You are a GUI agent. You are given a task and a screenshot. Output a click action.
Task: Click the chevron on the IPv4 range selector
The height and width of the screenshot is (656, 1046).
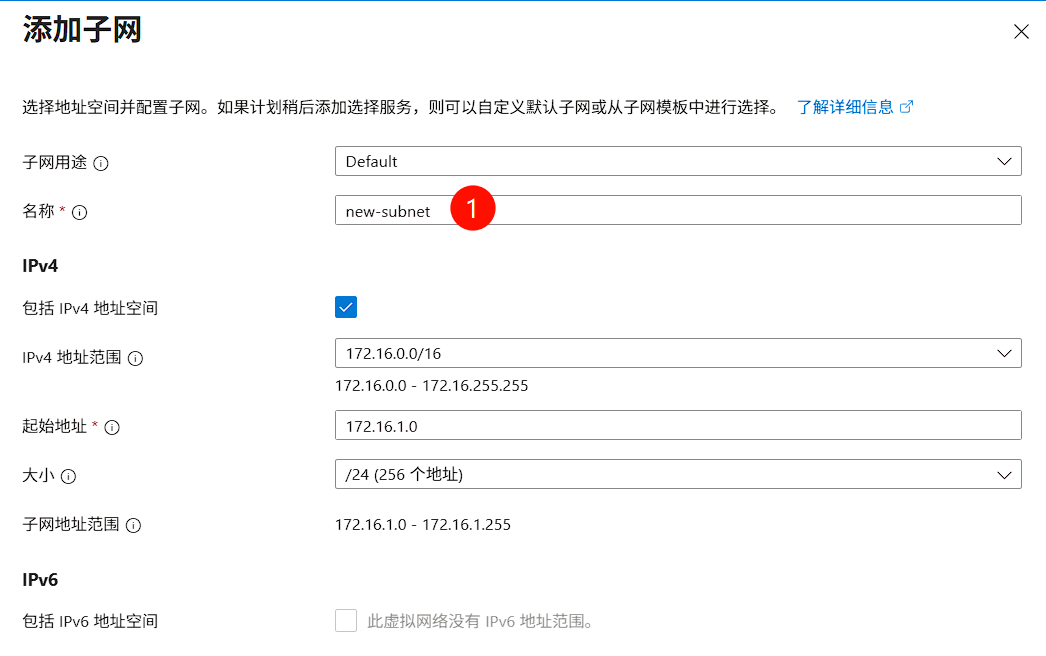pyautogui.click(x=1005, y=353)
